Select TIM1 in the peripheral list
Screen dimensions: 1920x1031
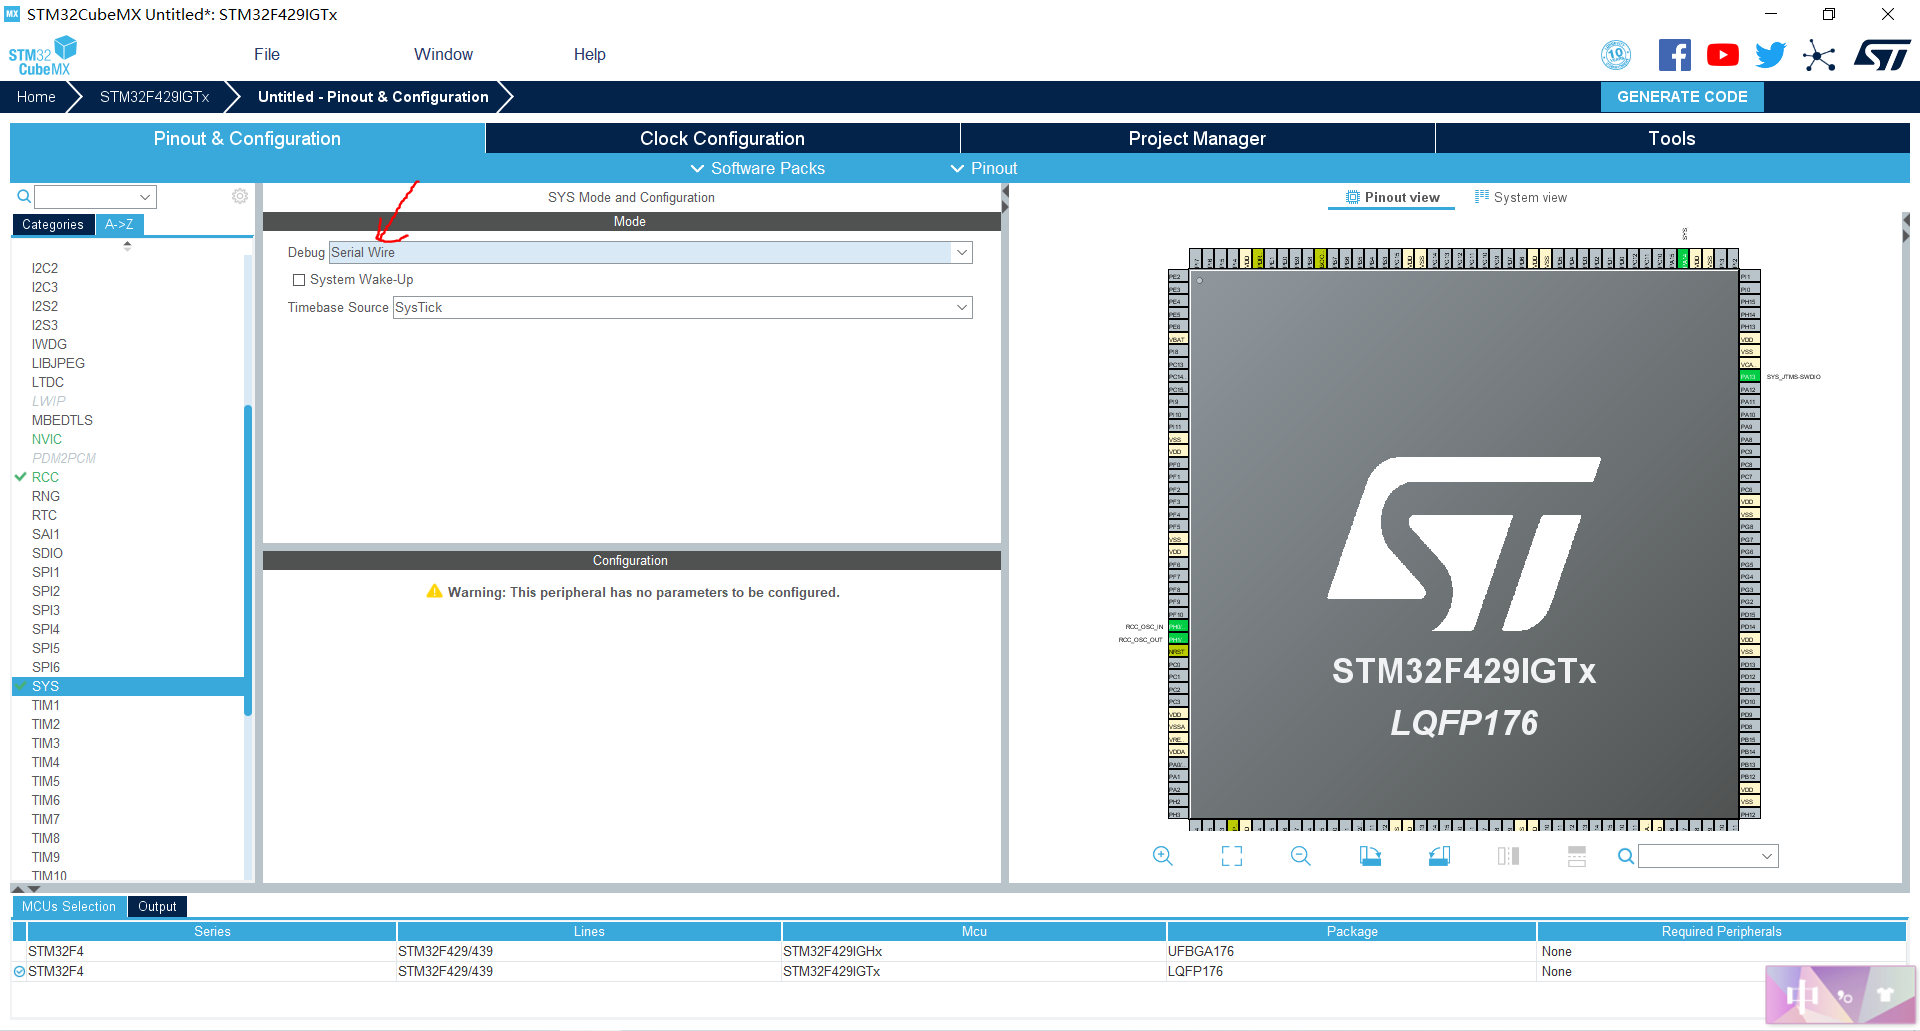46,705
